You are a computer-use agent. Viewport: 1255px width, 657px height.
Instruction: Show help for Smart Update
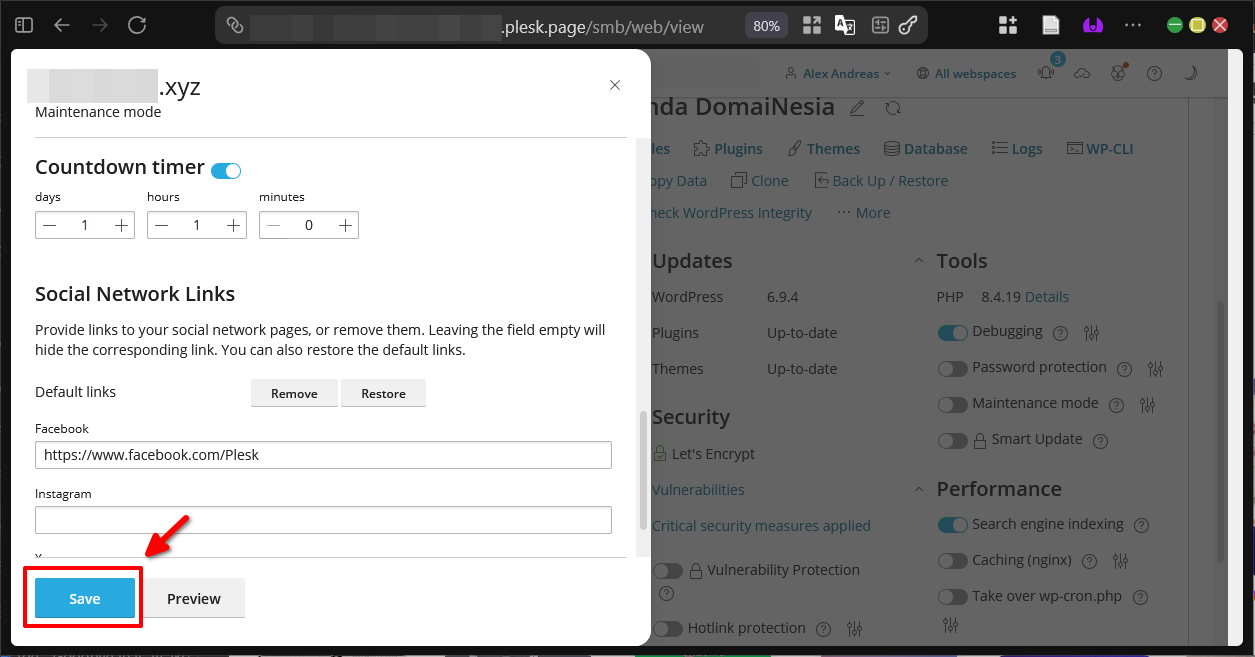tap(1101, 440)
